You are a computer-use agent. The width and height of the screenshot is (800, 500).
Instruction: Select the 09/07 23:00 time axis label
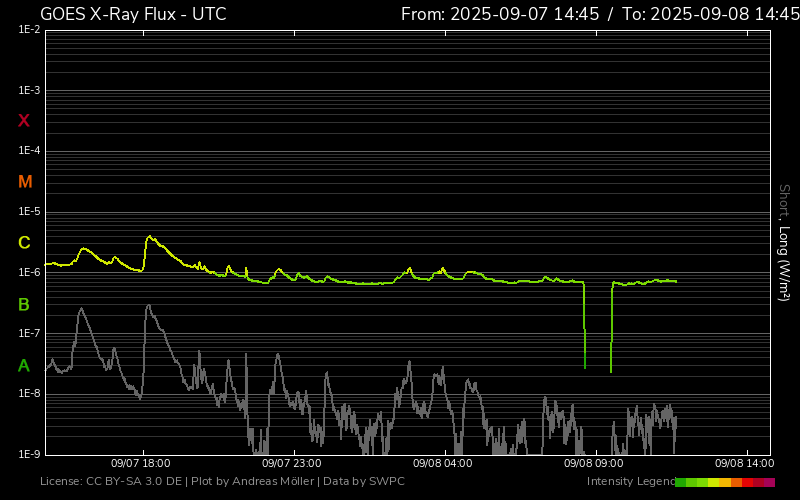coord(291,464)
